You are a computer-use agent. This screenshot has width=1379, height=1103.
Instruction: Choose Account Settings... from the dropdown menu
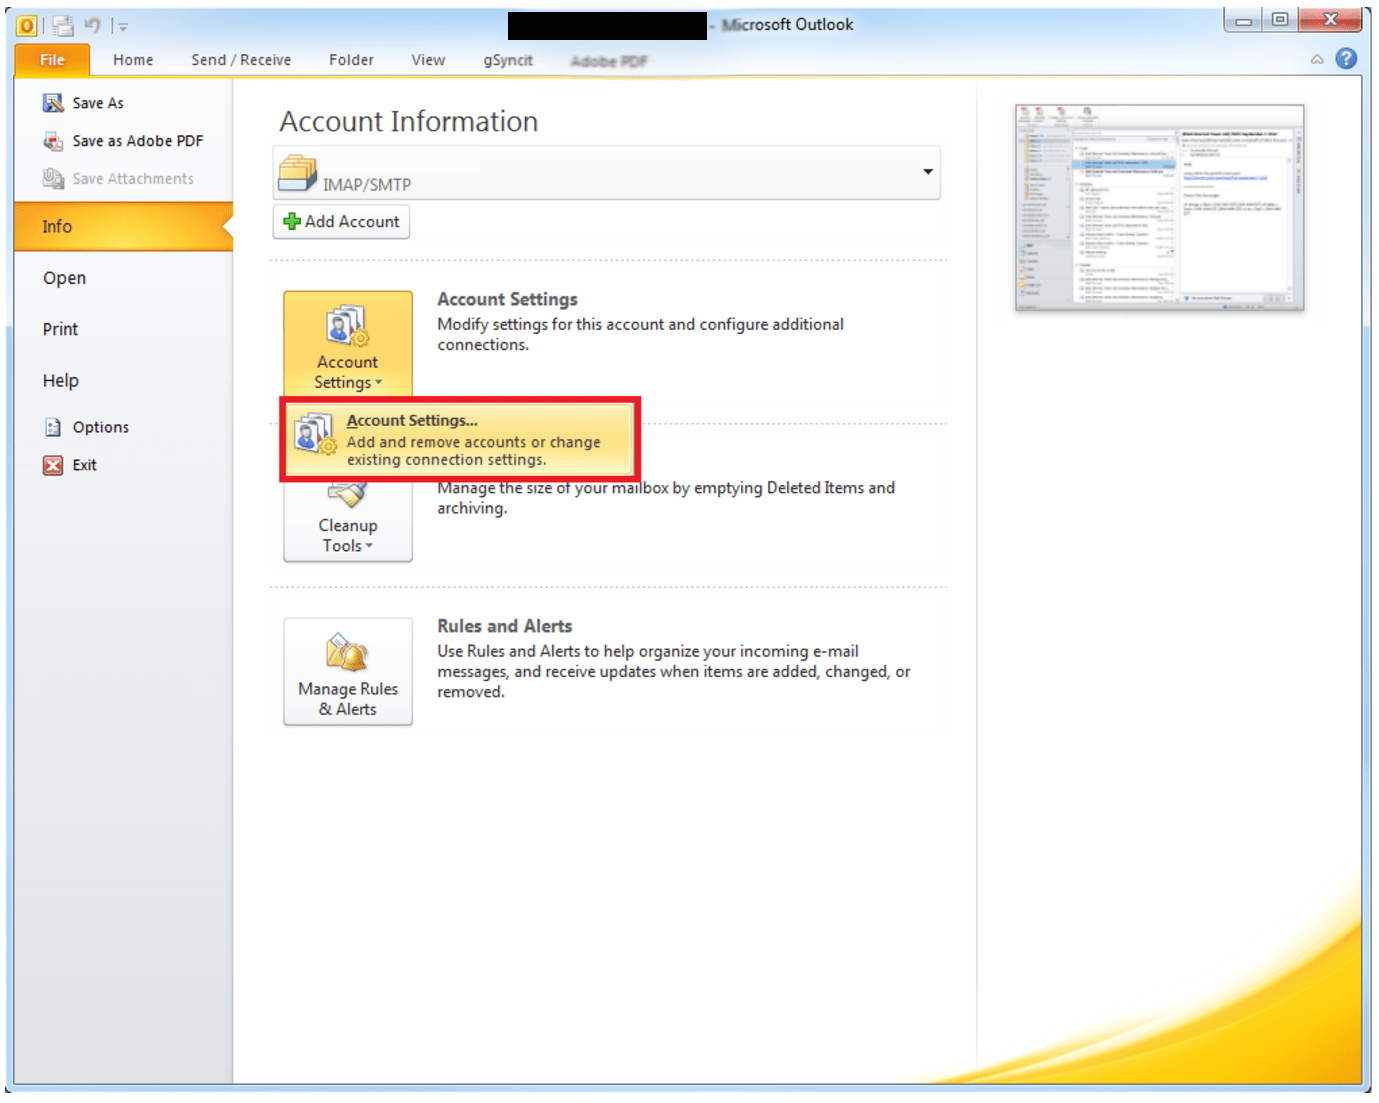[x=460, y=439]
